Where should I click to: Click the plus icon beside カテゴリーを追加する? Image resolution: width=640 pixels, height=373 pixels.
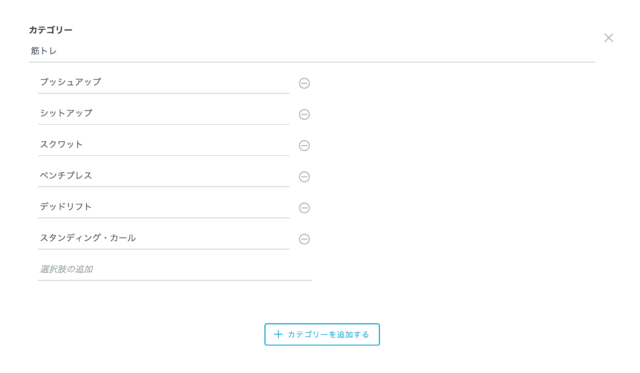tap(278, 334)
